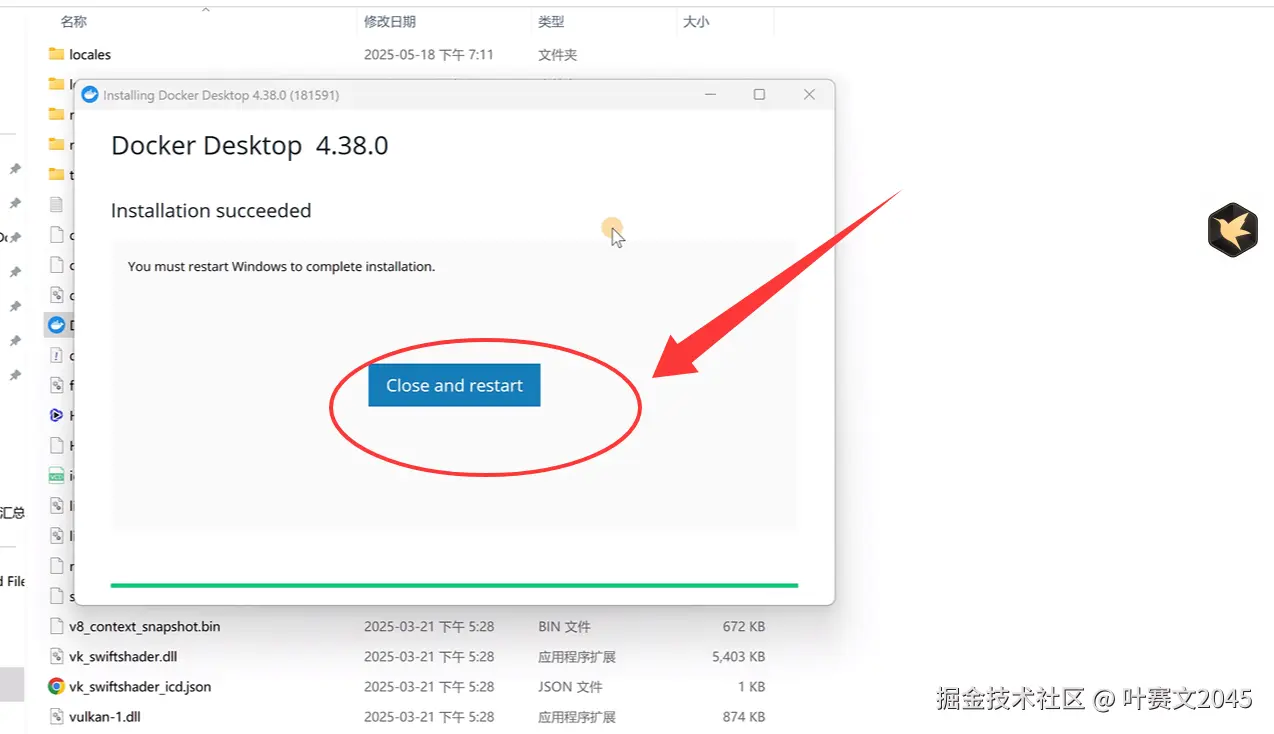This screenshot has width=1274, height=734.
Task: Click the 文件夹 type cell of locales
Action: [558, 54]
